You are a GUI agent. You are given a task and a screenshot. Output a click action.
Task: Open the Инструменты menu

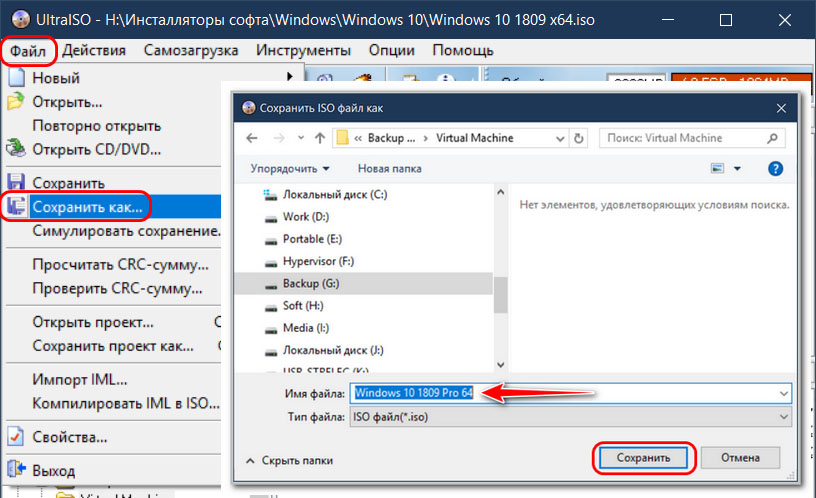pyautogui.click(x=303, y=50)
